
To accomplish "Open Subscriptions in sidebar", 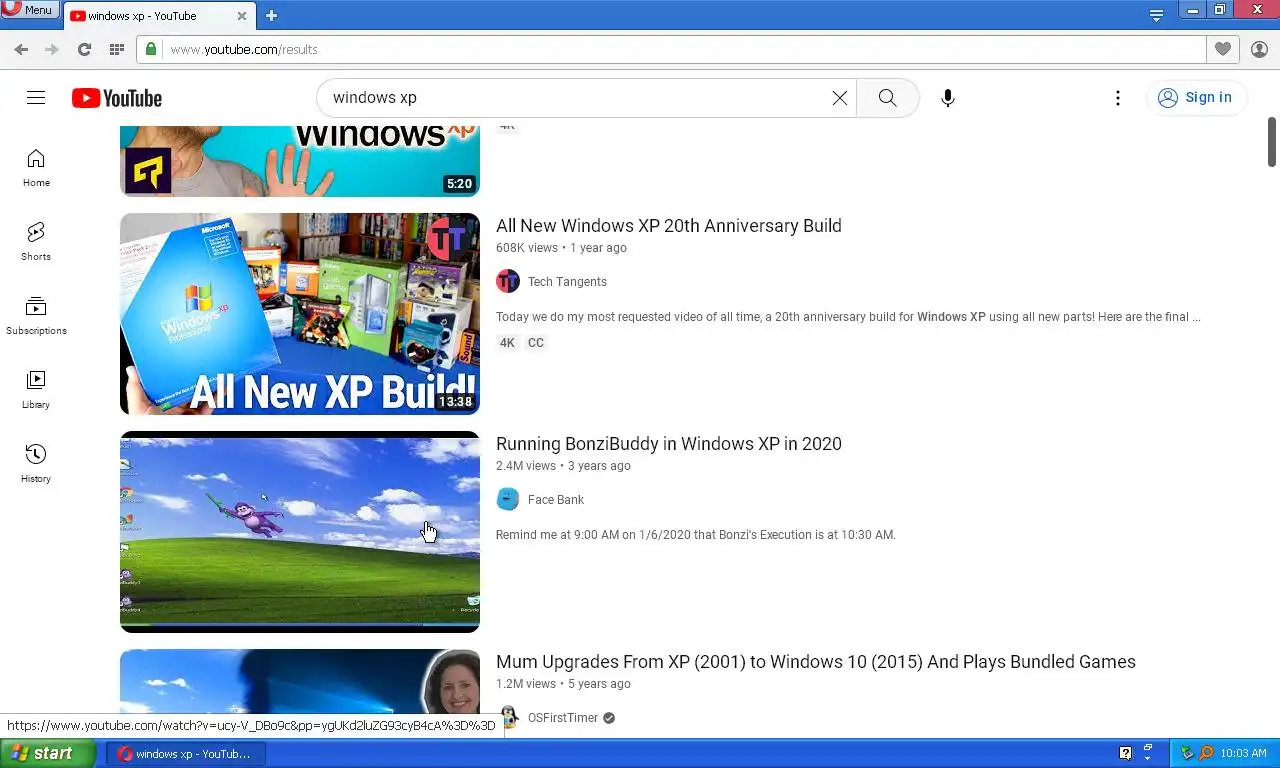I will click(36, 316).
